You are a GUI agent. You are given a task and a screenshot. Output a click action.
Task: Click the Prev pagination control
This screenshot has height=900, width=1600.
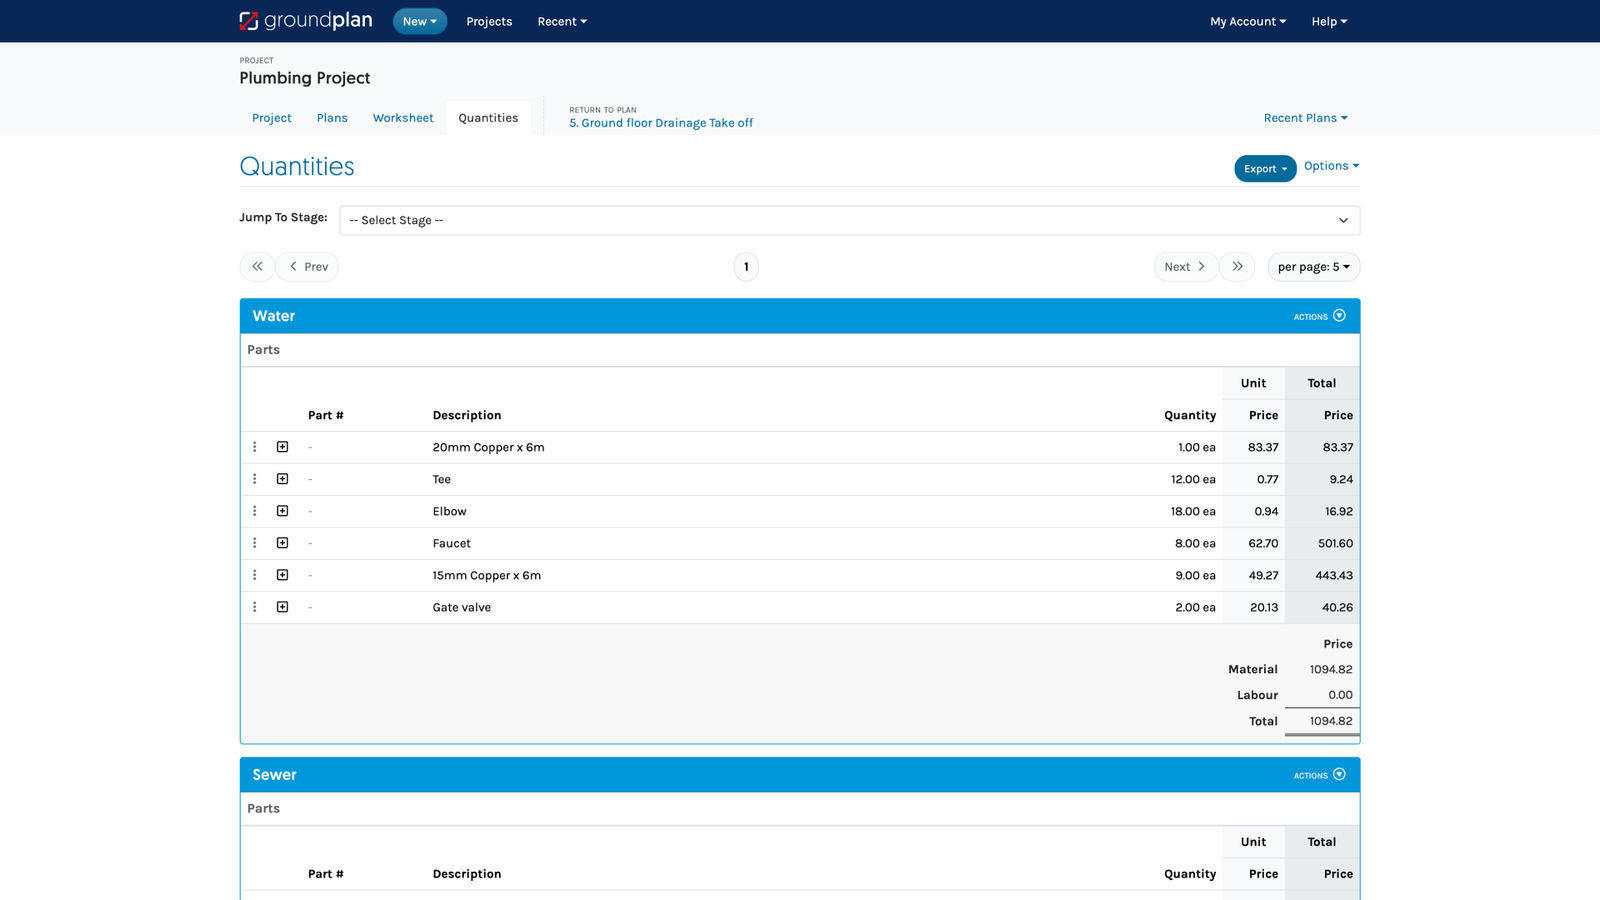307,266
